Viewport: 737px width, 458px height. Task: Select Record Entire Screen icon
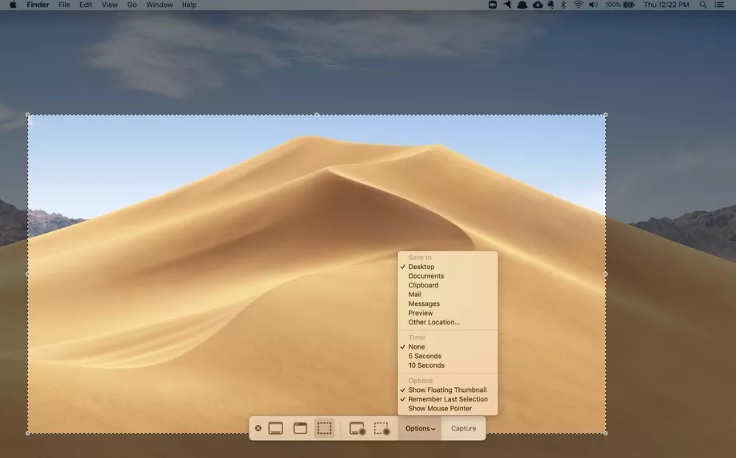tap(357, 428)
